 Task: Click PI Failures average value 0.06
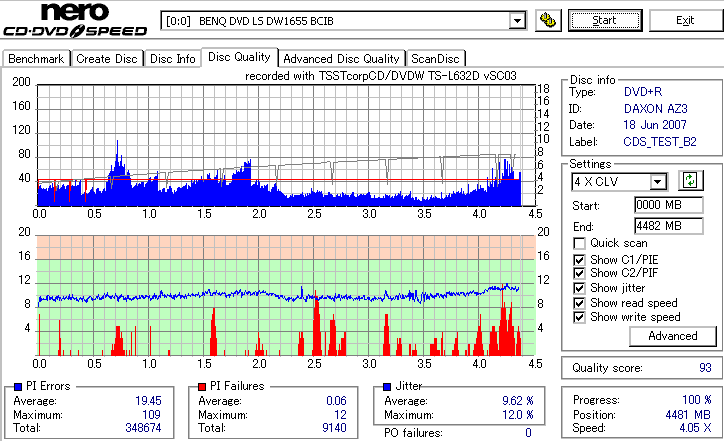click(336, 401)
